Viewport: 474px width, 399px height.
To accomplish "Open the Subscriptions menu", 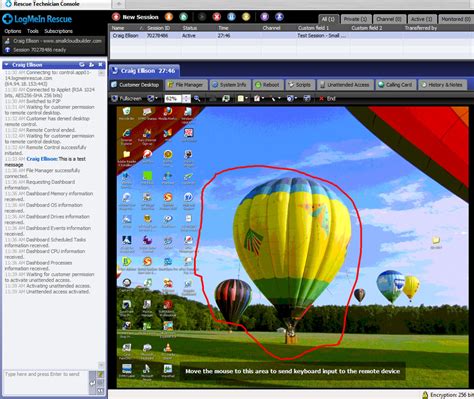I will (x=58, y=31).
